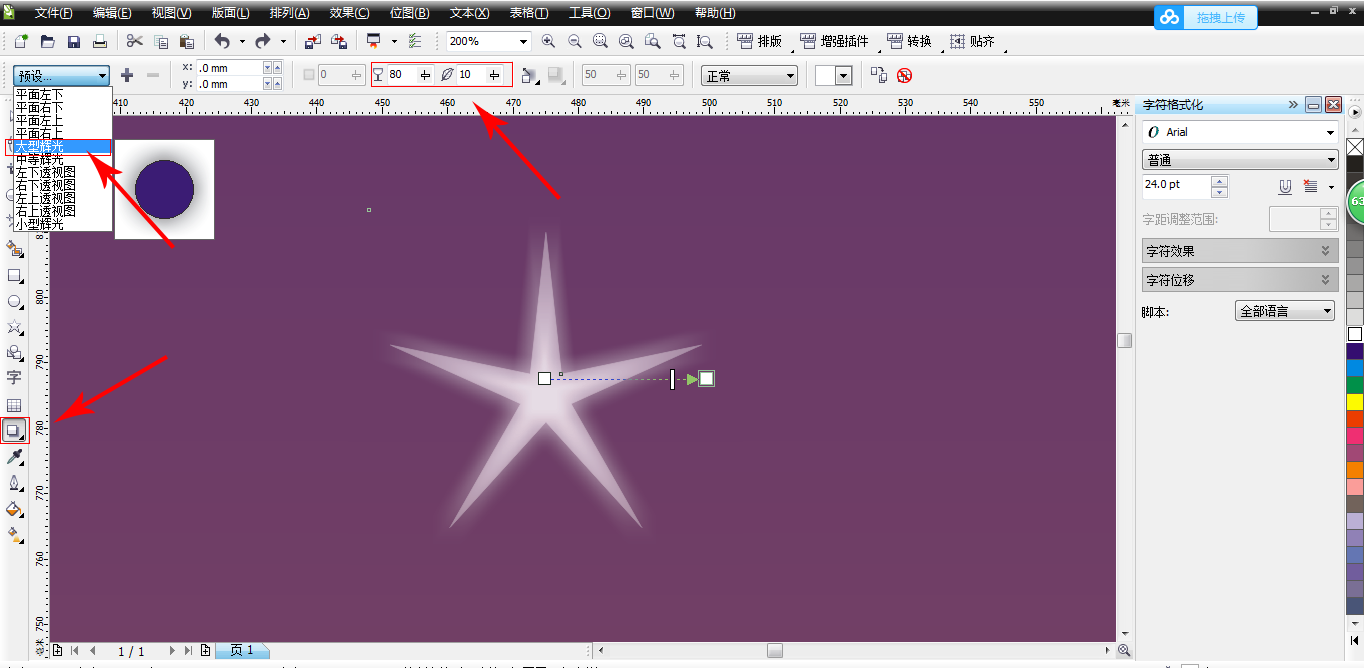
Task: Select the Rectangle tool
Action: tap(15, 275)
